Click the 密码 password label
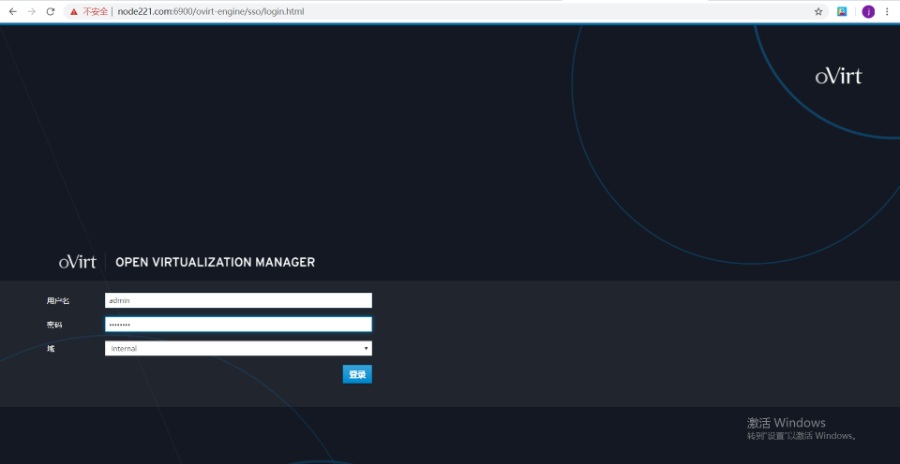Viewport: 900px width, 464px height. (x=55, y=325)
